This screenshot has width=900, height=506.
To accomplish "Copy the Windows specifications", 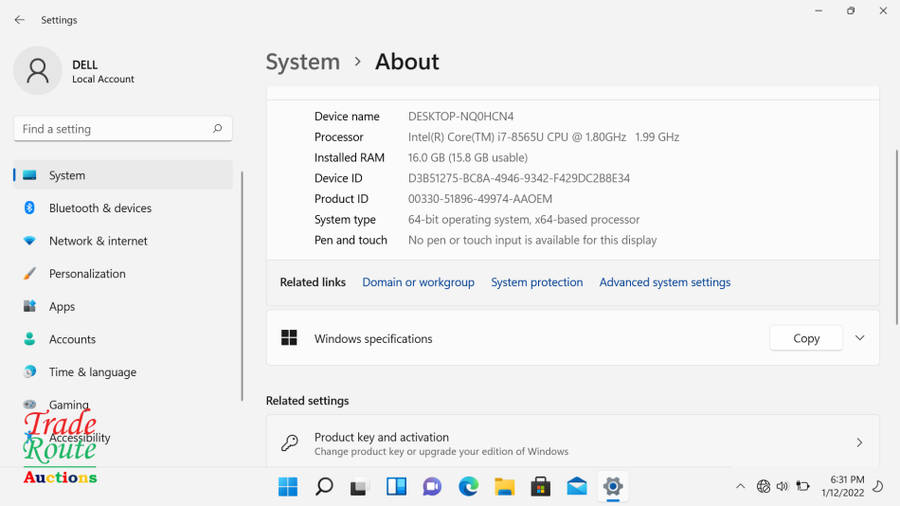I will (x=806, y=338).
